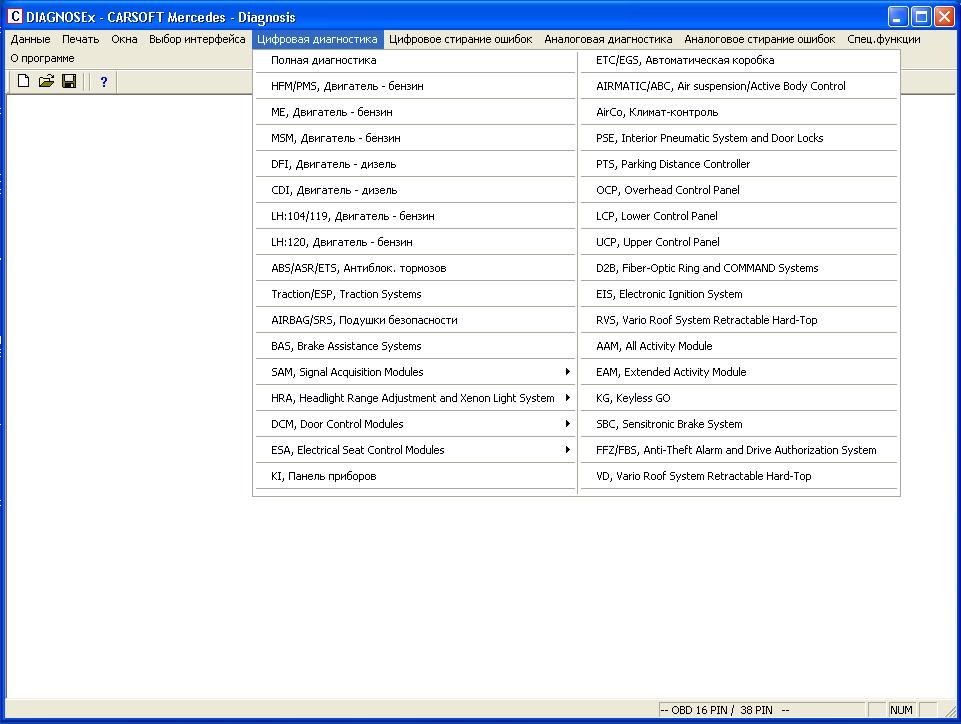
Task: Select AAM, All Activity Module
Action: 739,346
